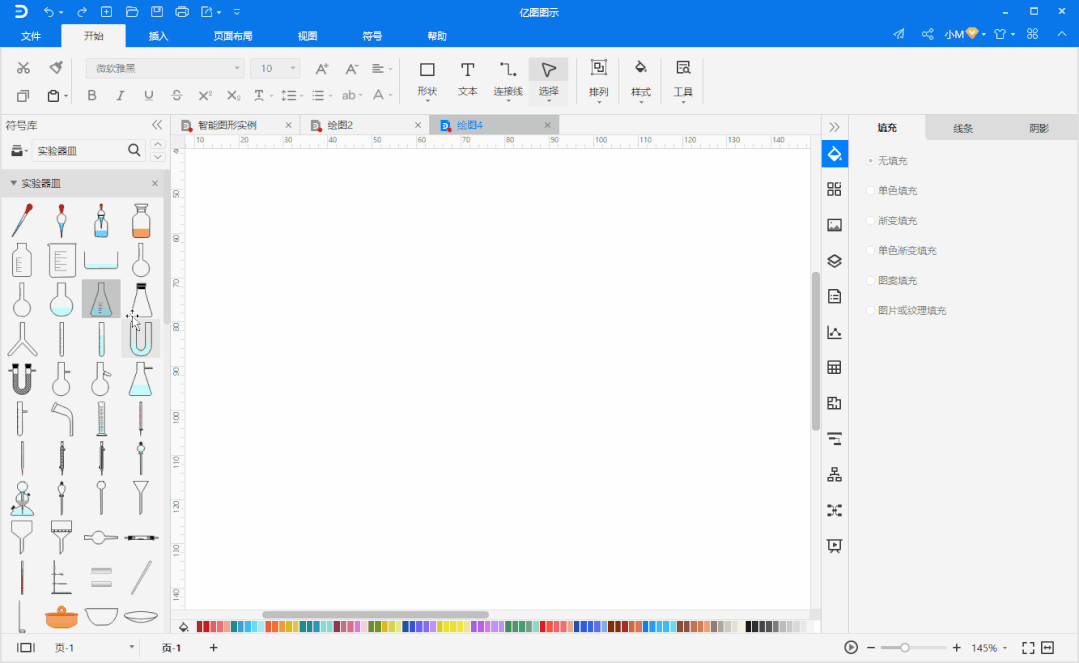Click the share icon in top right
The width and height of the screenshot is (1079, 663).
[928, 34]
